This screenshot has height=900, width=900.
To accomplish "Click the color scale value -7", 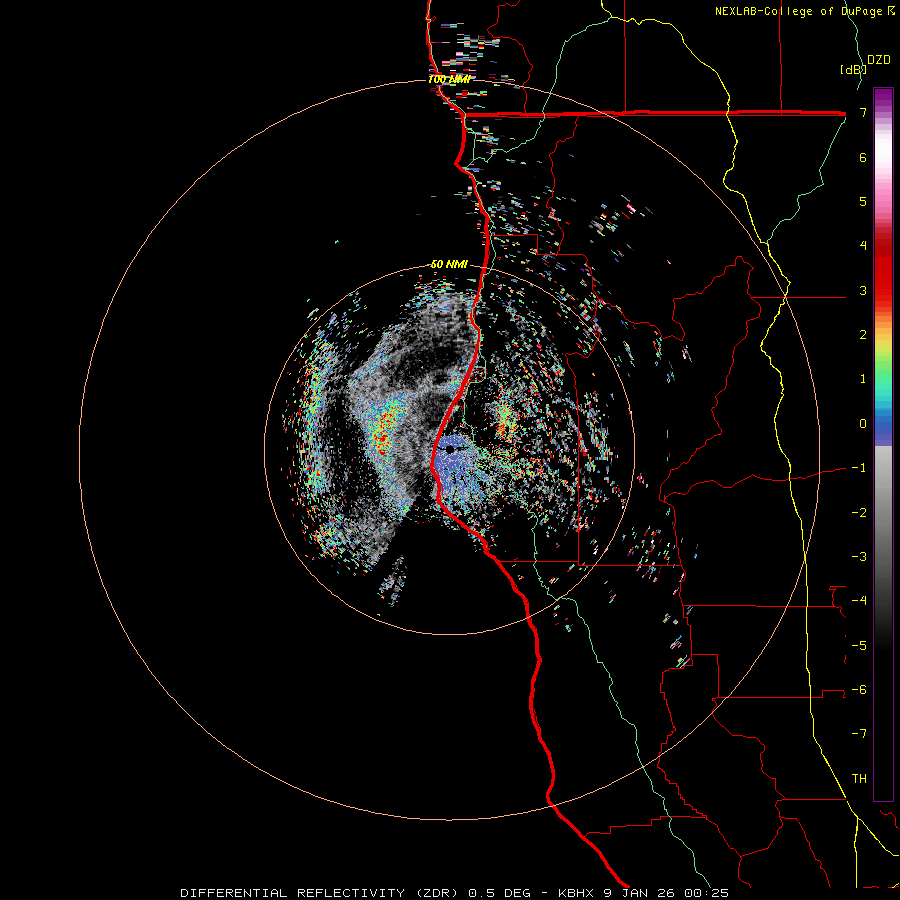I will click(x=859, y=734).
